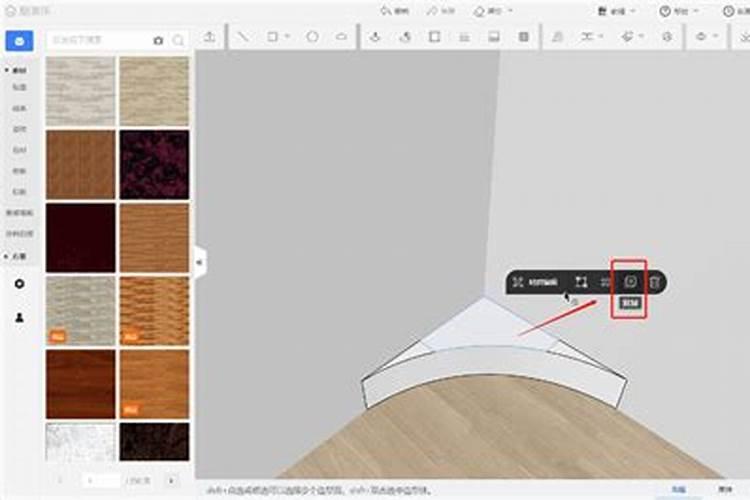Click the empty square outline toolbar icon
The width and height of the screenshot is (750, 500).
pos(434,36)
